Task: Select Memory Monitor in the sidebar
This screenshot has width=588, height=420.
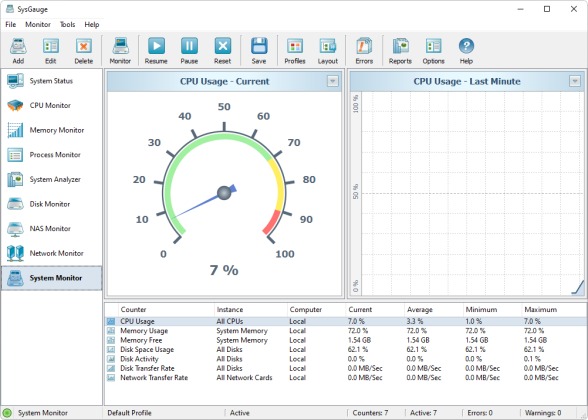Action: pos(51,130)
